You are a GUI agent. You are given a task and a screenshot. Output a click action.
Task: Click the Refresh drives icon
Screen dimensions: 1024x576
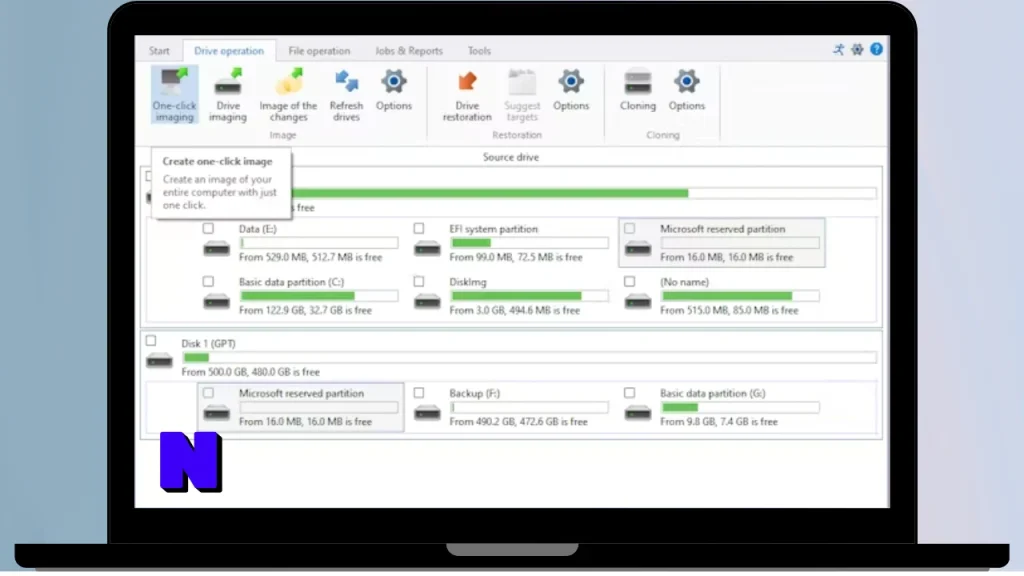point(346,81)
